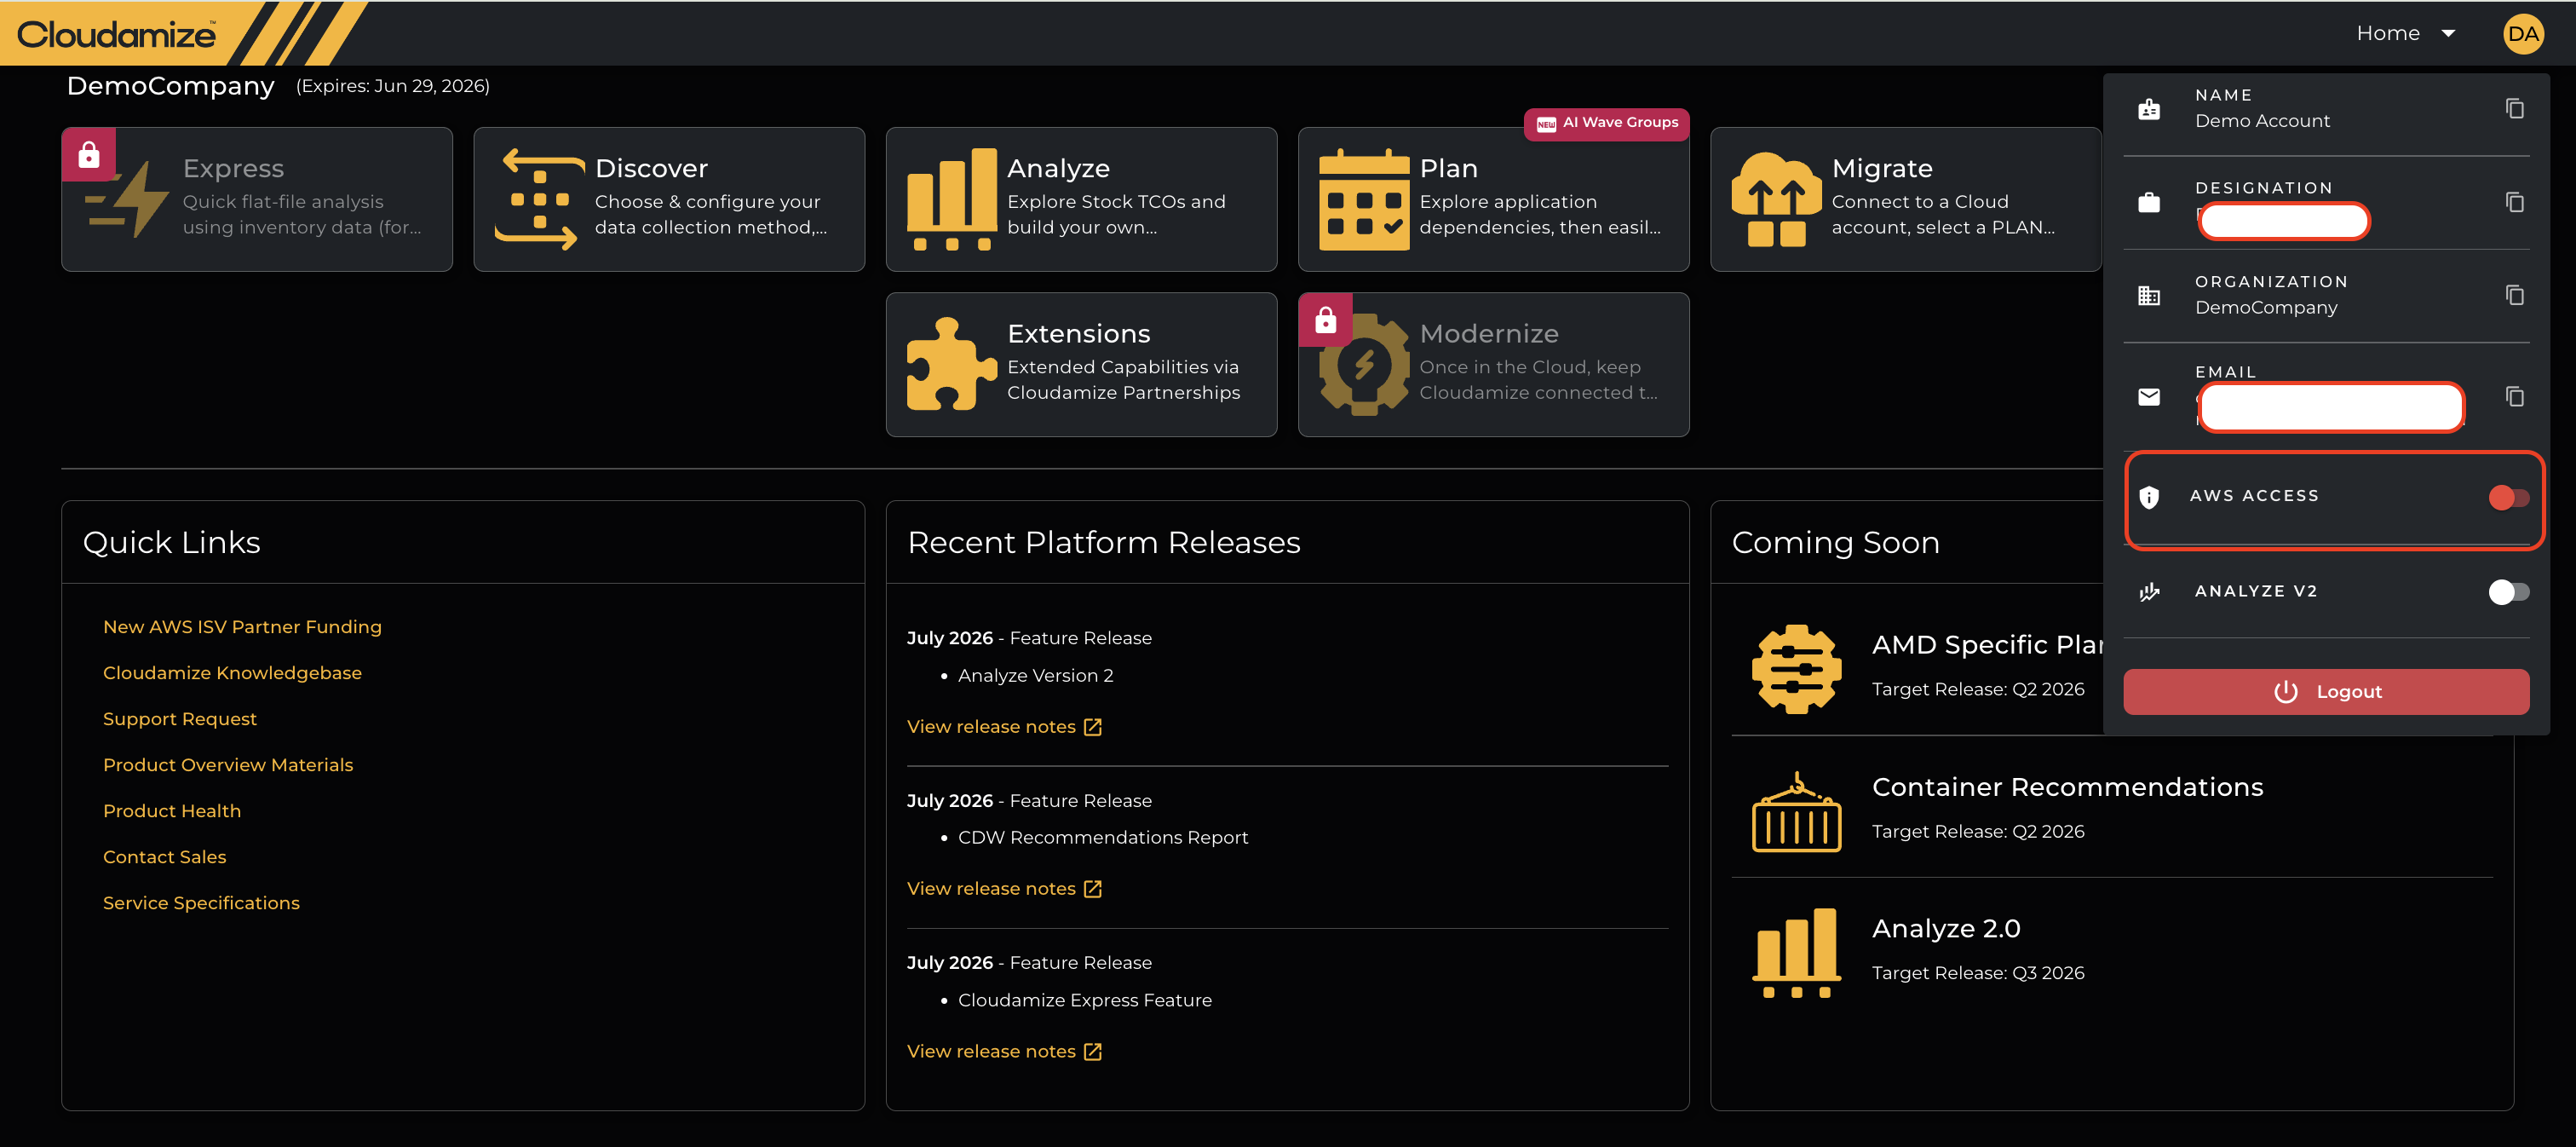Open the Plan module card
The width and height of the screenshot is (2576, 1147).
(x=1493, y=199)
